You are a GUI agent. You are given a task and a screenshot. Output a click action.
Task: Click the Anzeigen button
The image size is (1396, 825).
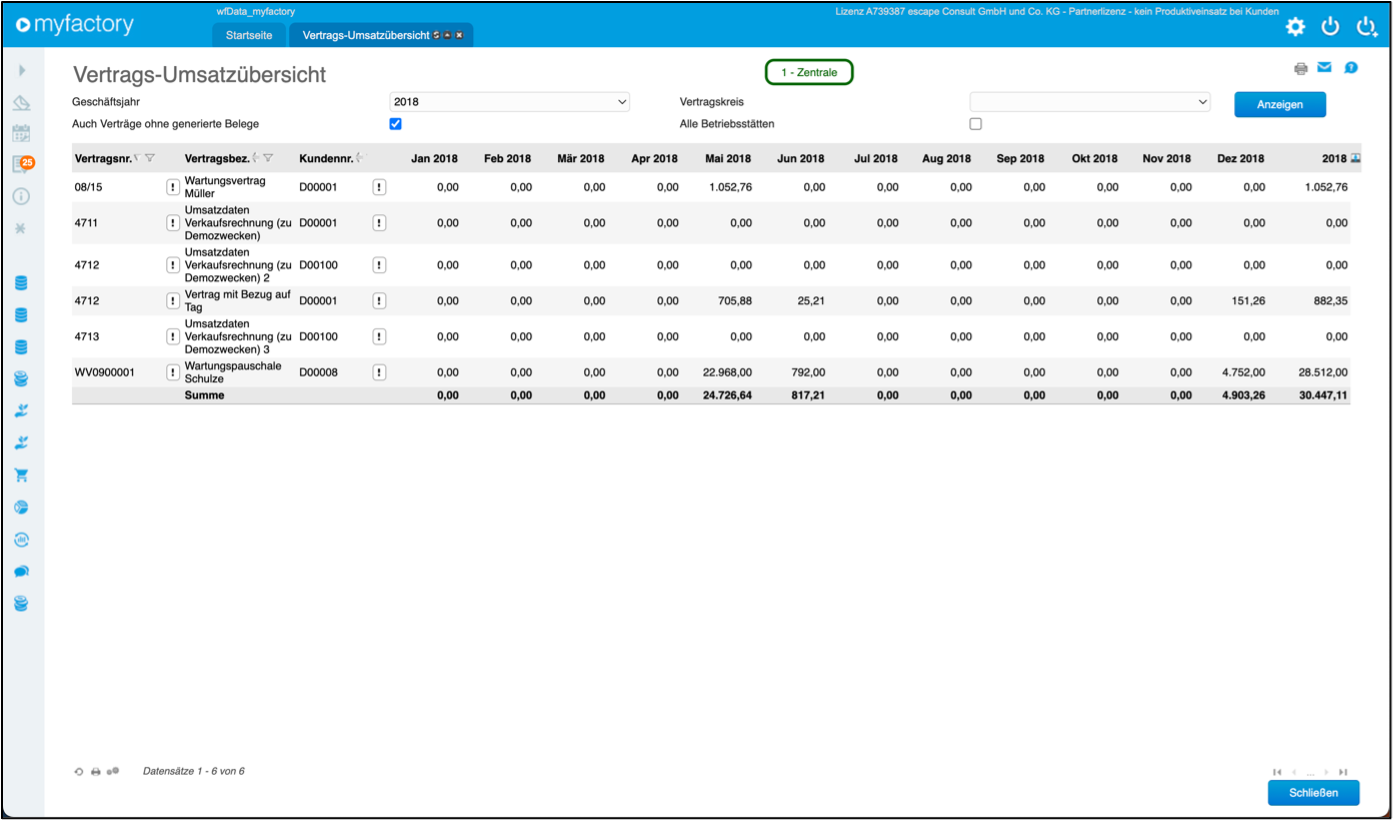click(1279, 105)
